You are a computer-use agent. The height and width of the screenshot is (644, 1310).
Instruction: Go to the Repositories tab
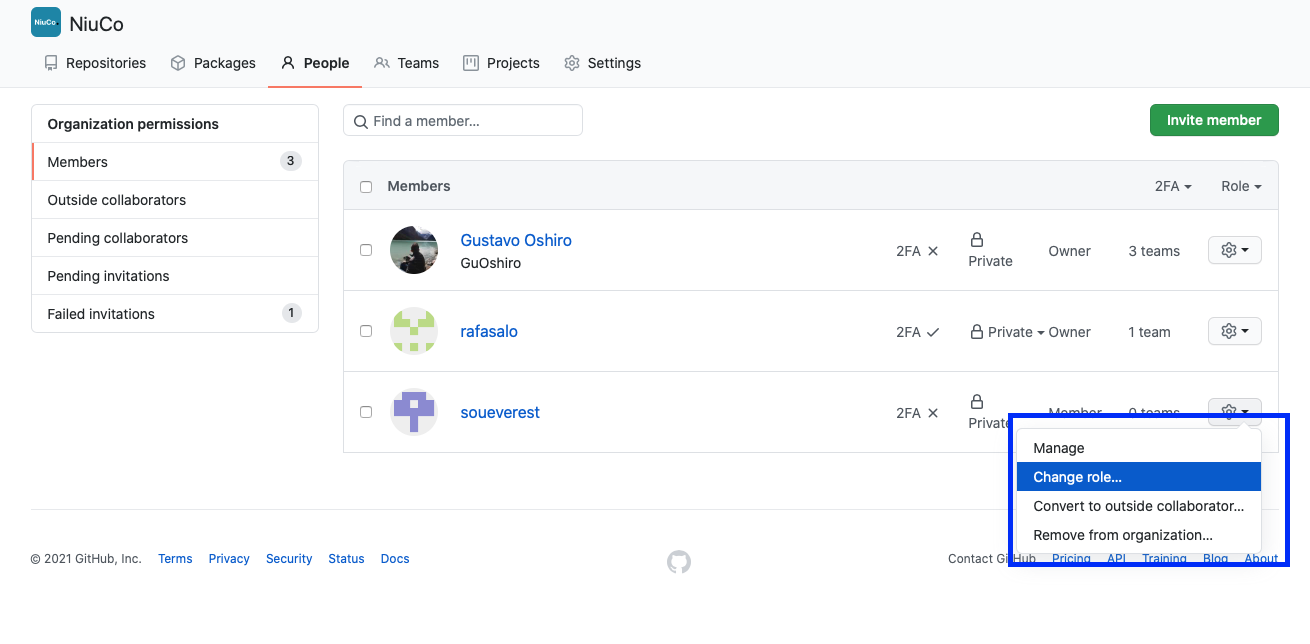point(95,63)
